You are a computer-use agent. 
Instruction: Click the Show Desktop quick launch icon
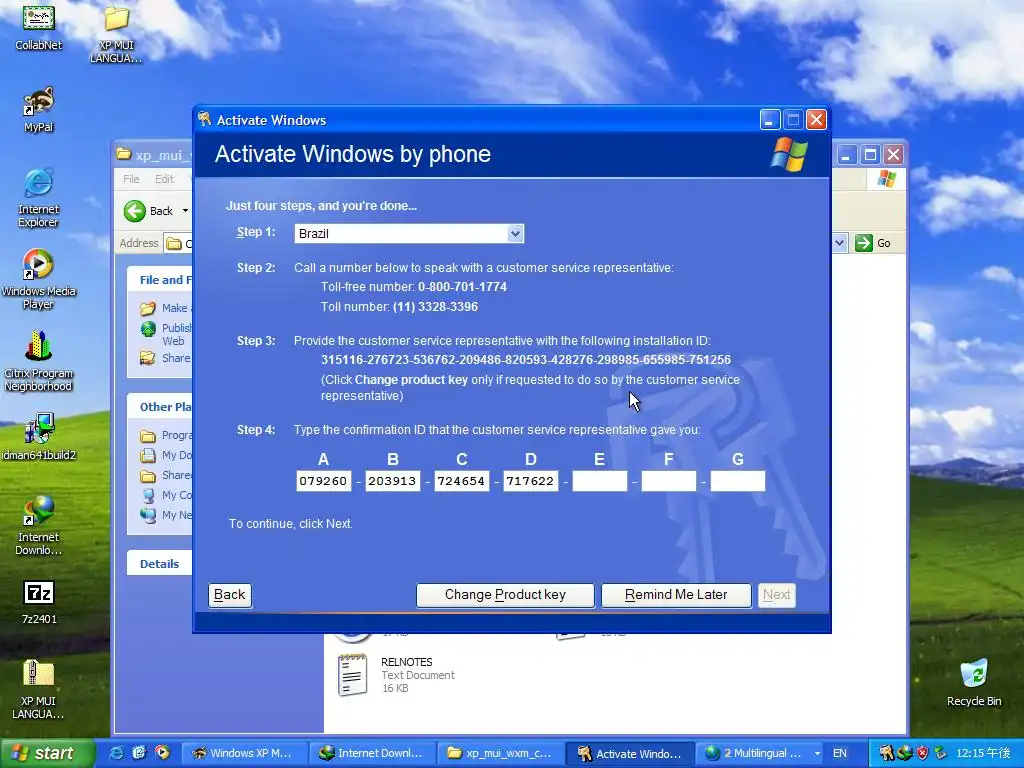pyautogui.click(x=139, y=753)
